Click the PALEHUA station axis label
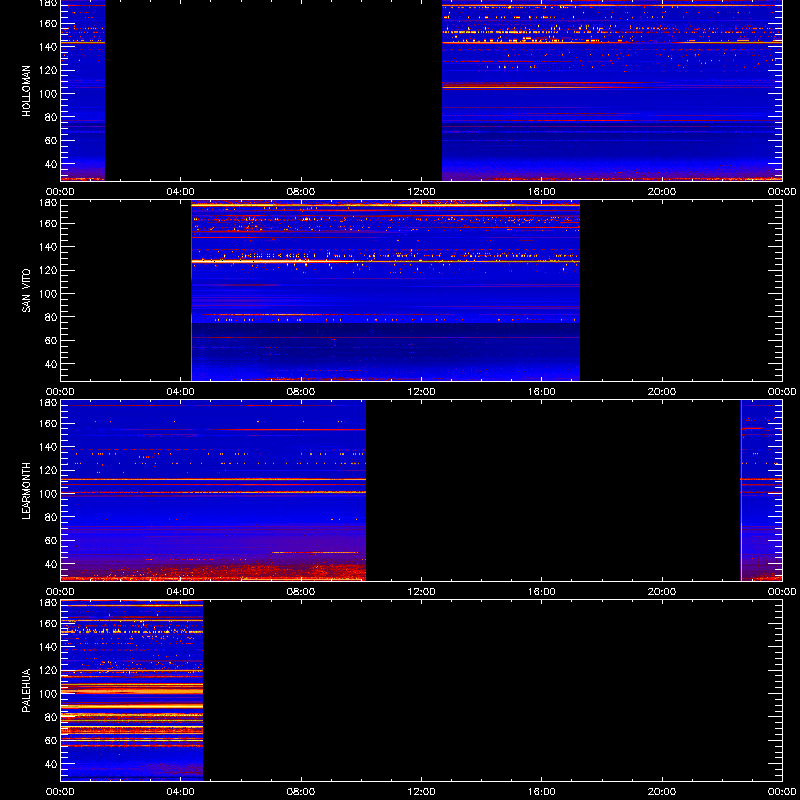 [26, 691]
